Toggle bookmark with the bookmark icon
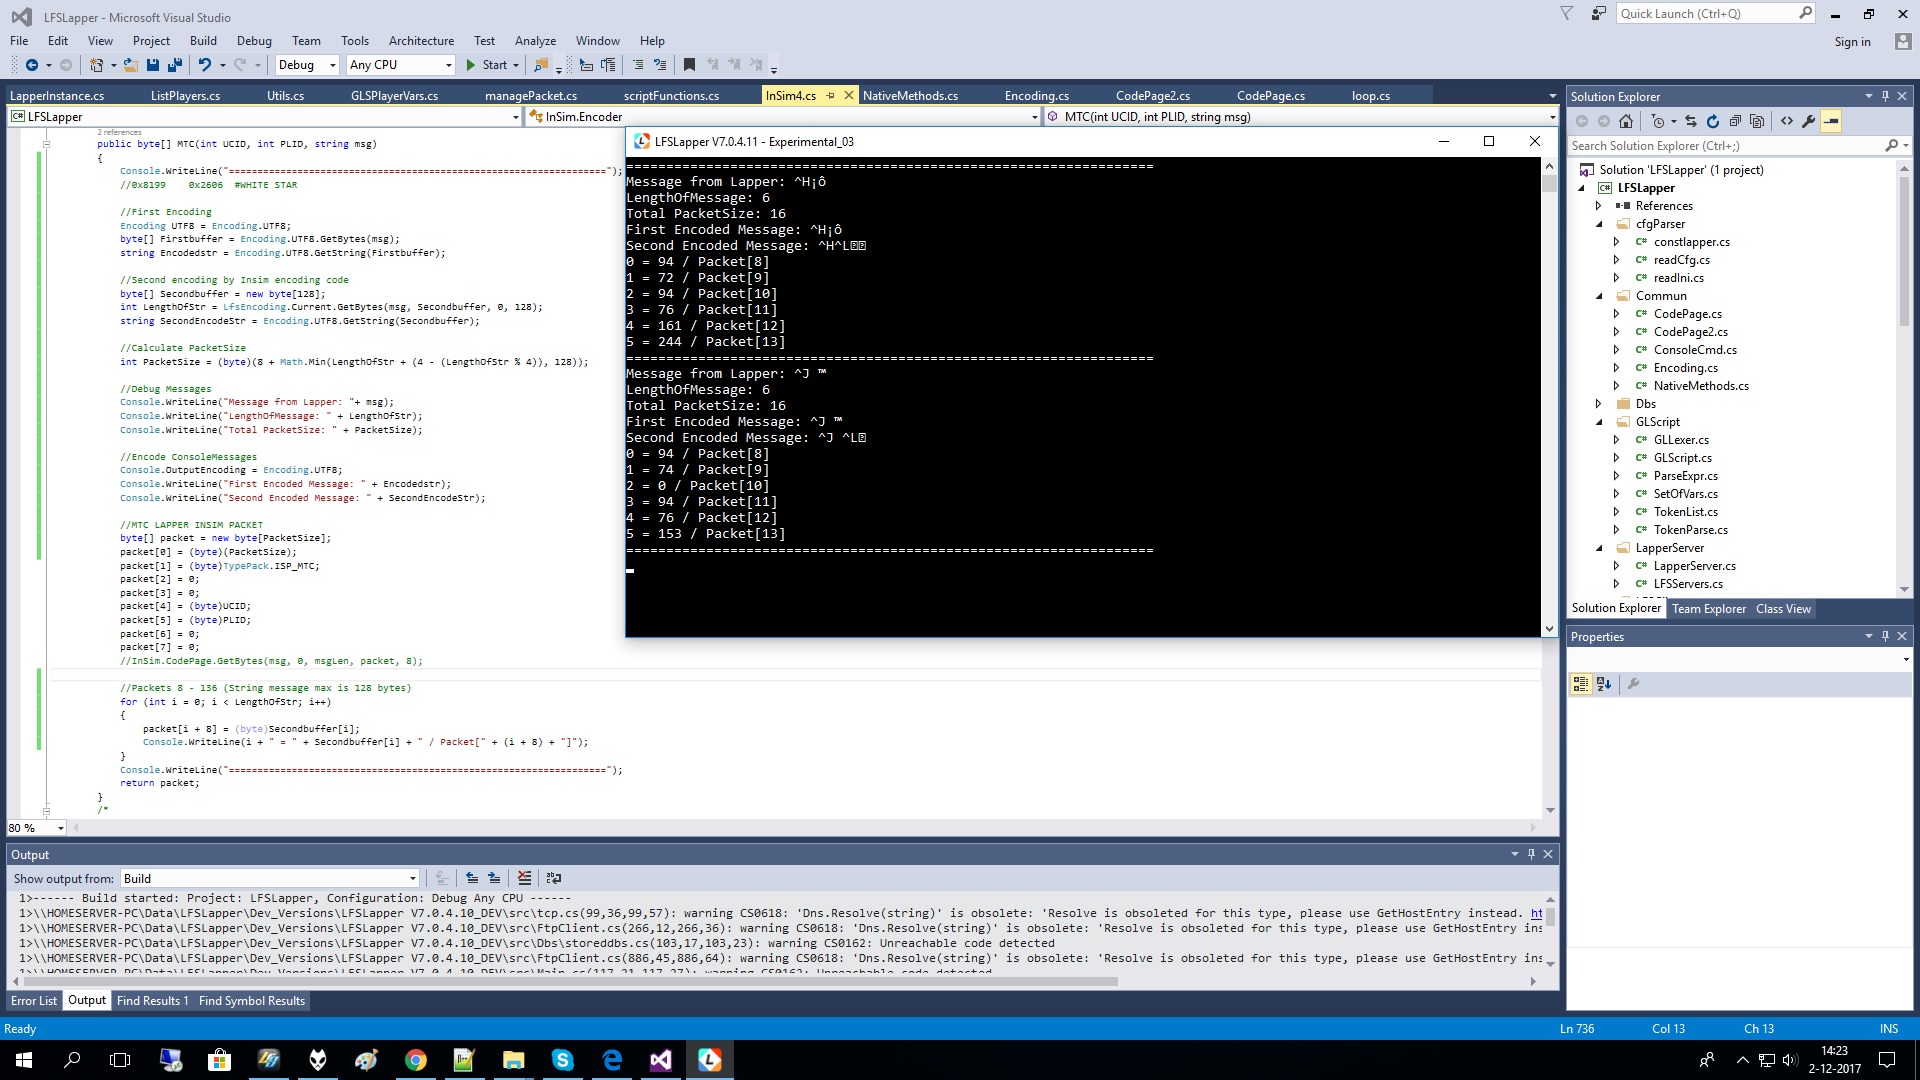The image size is (1920, 1080). pyautogui.click(x=689, y=65)
